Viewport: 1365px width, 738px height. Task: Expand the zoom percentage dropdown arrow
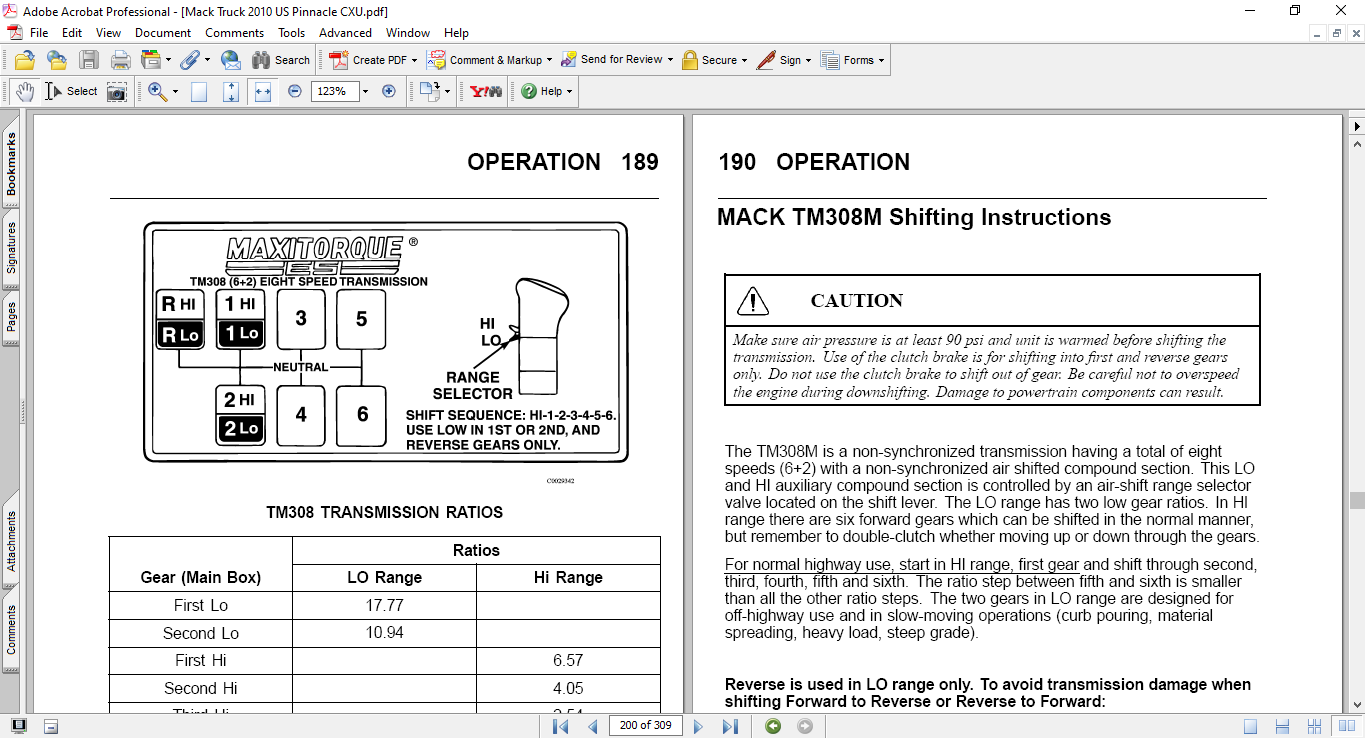click(x=365, y=91)
